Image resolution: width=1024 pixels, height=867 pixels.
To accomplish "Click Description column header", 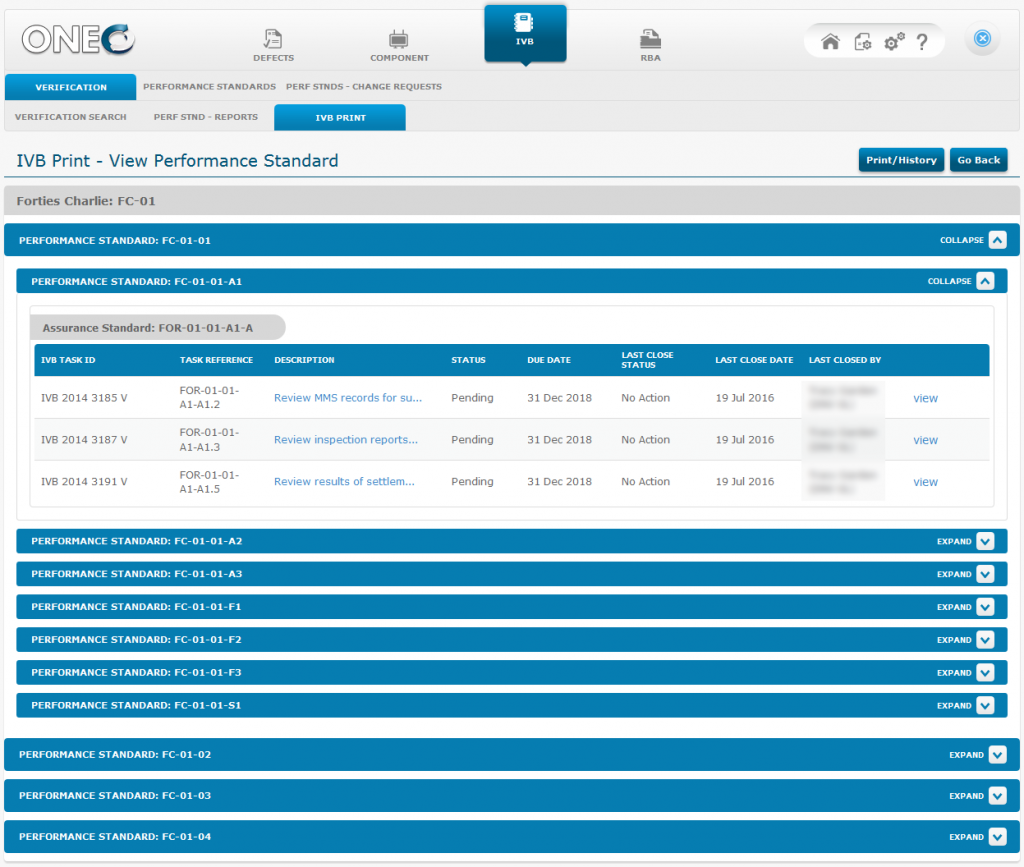I will [304, 360].
